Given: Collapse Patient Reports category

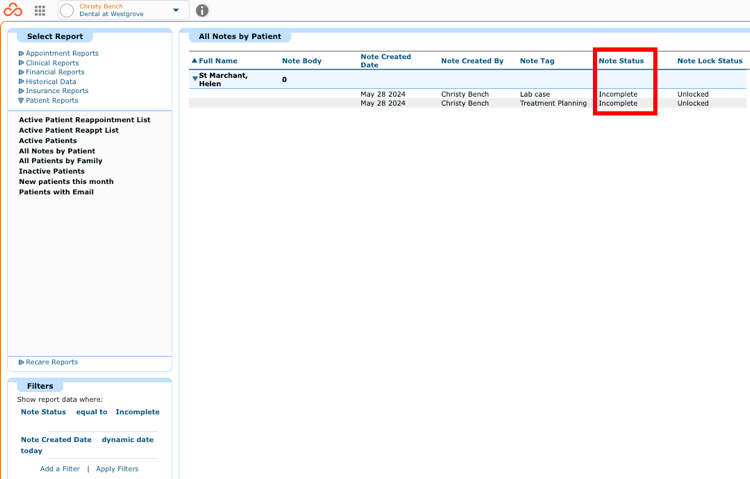Looking at the screenshot, I should point(48,100).
